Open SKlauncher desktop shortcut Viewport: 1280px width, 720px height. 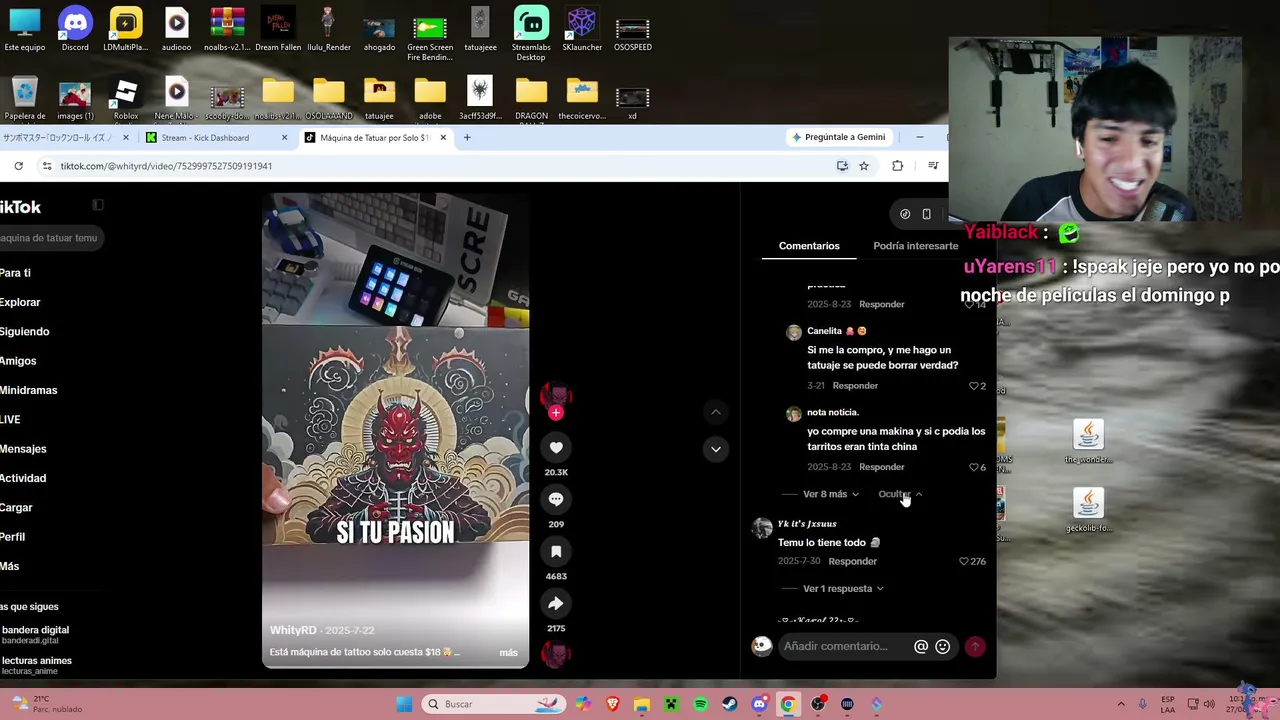[x=582, y=30]
